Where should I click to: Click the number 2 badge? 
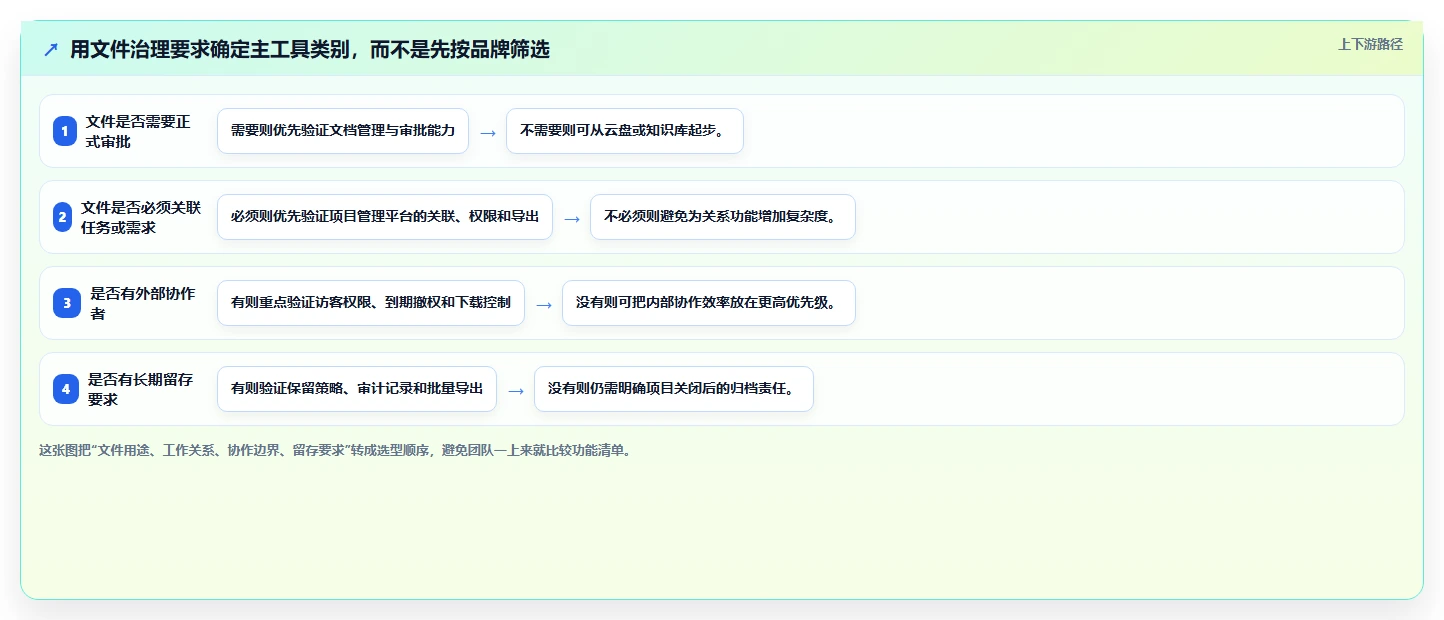(x=62, y=217)
